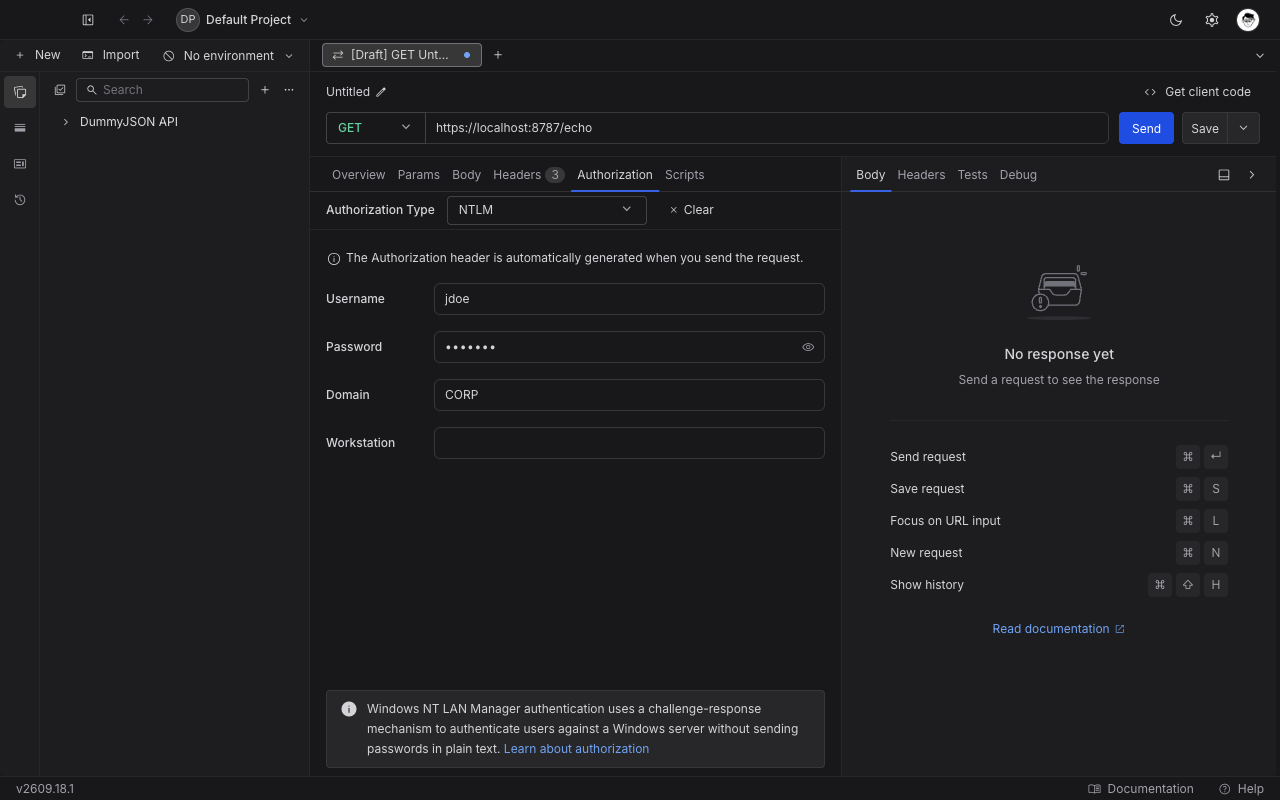The width and height of the screenshot is (1280, 800).
Task: Open the Debug tab
Action: [1018, 175]
